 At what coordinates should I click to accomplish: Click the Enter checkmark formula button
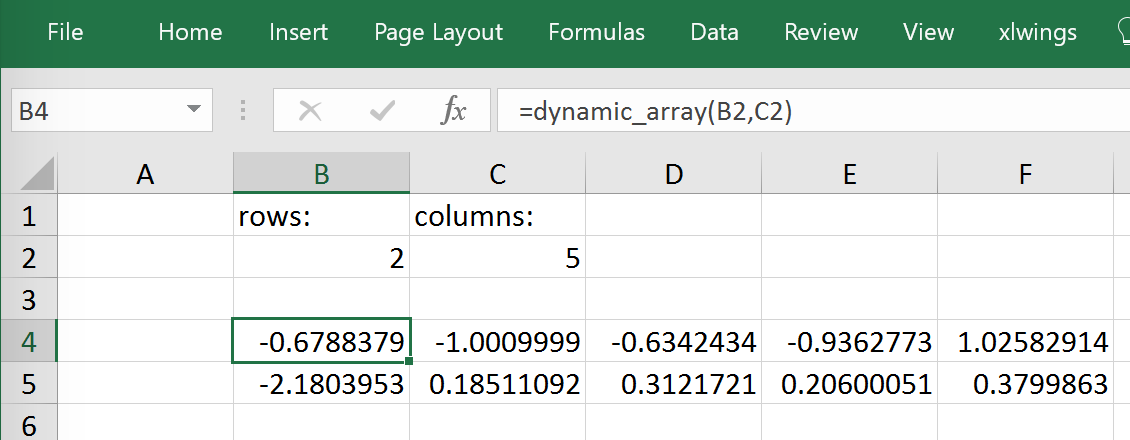tap(381, 111)
